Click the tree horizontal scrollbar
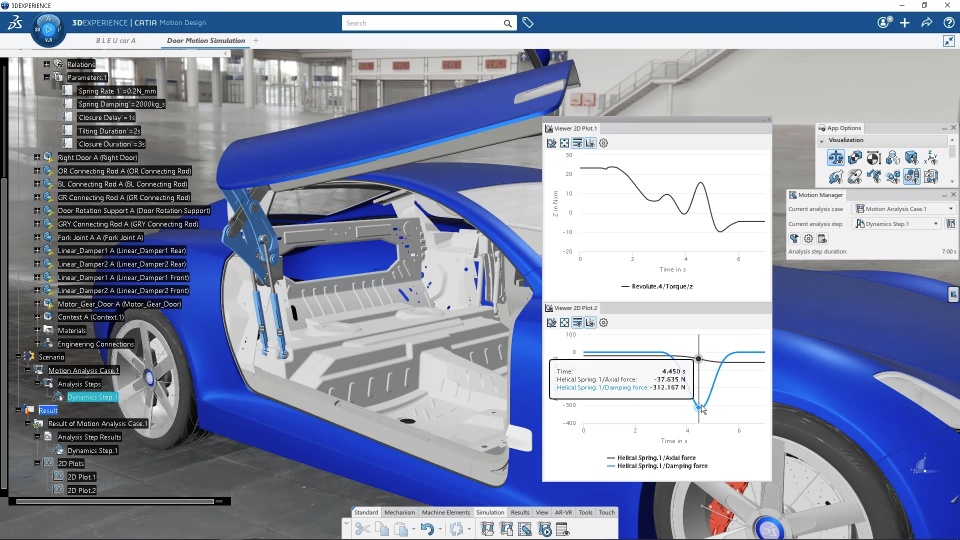The image size is (960, 540). (x=114, y=501)
